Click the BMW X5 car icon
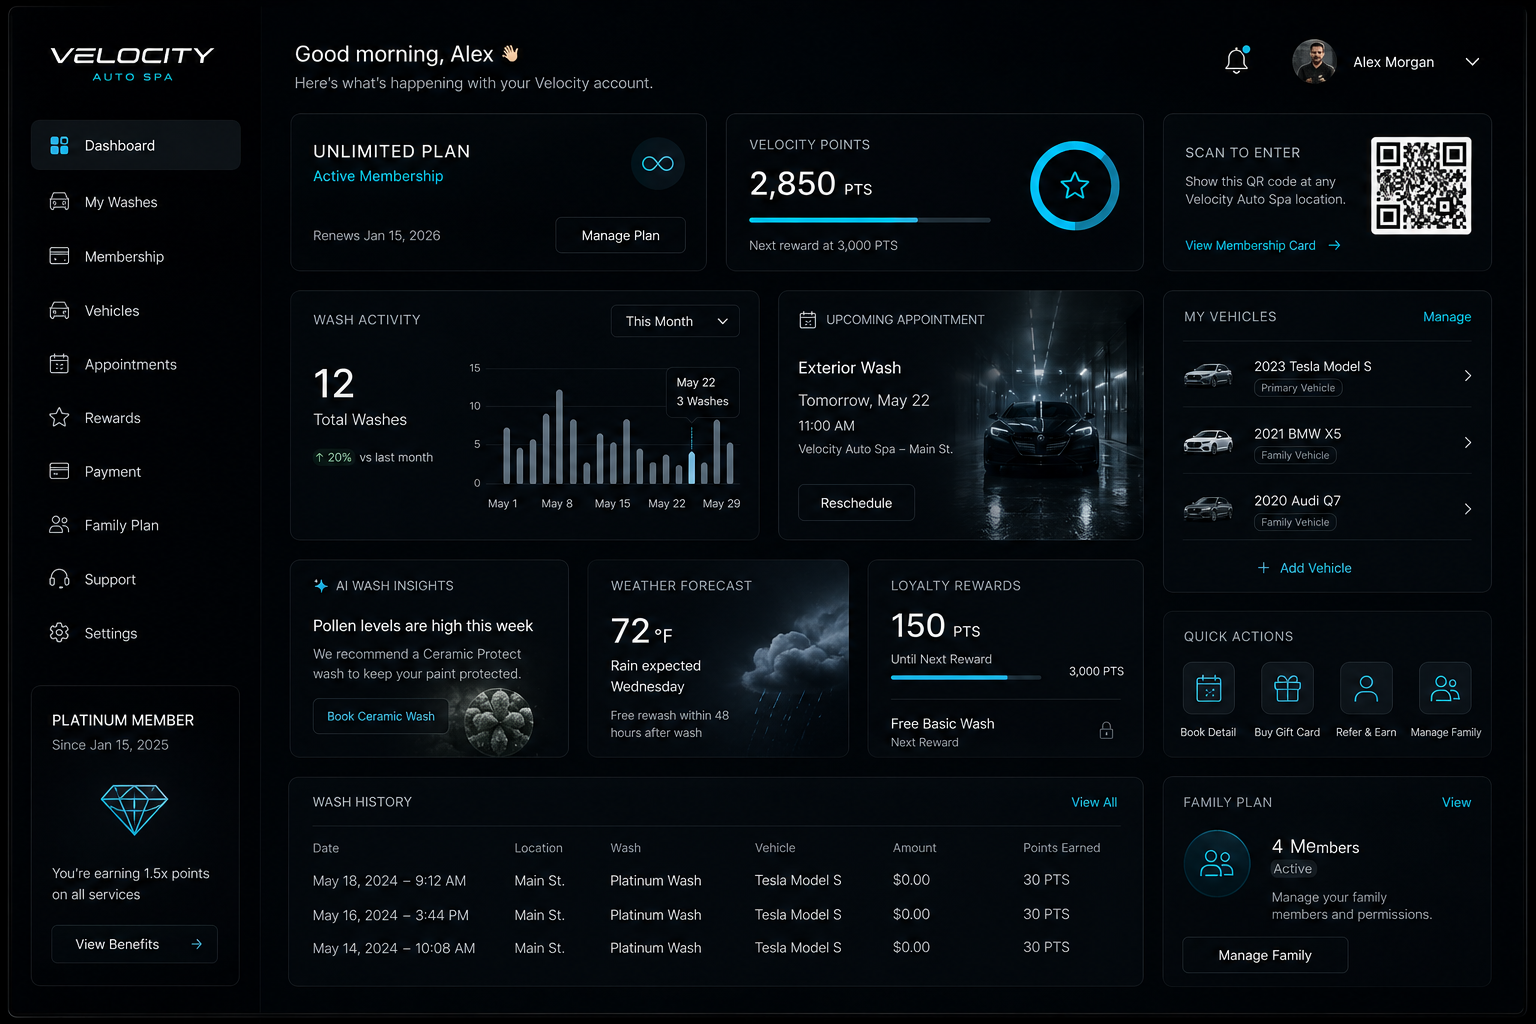Viewport: 1536px width, 1024px height. click(x=1208, y=442)
